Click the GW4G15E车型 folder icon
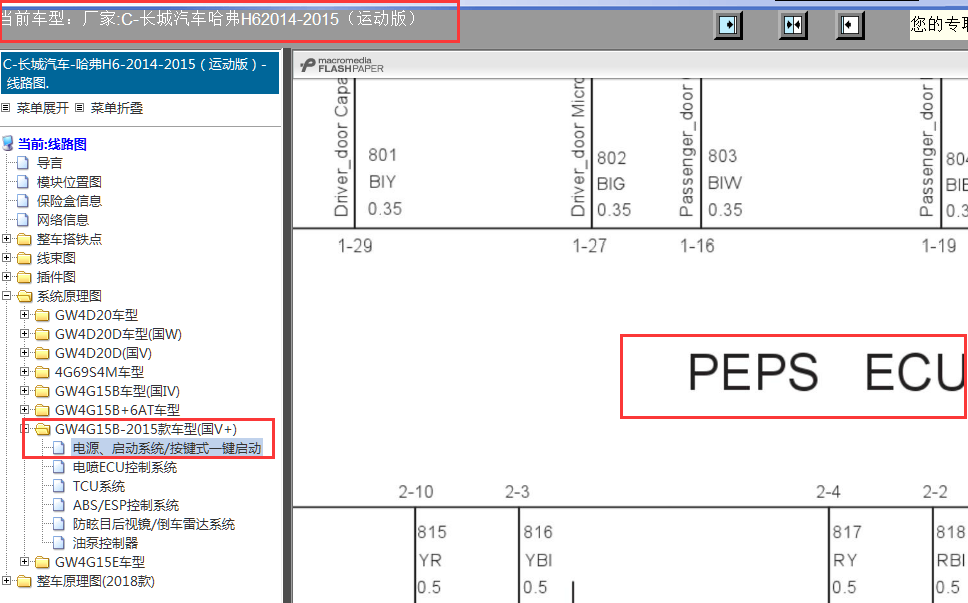The width and height of the screenshot is (968, 603). [42, 562]
